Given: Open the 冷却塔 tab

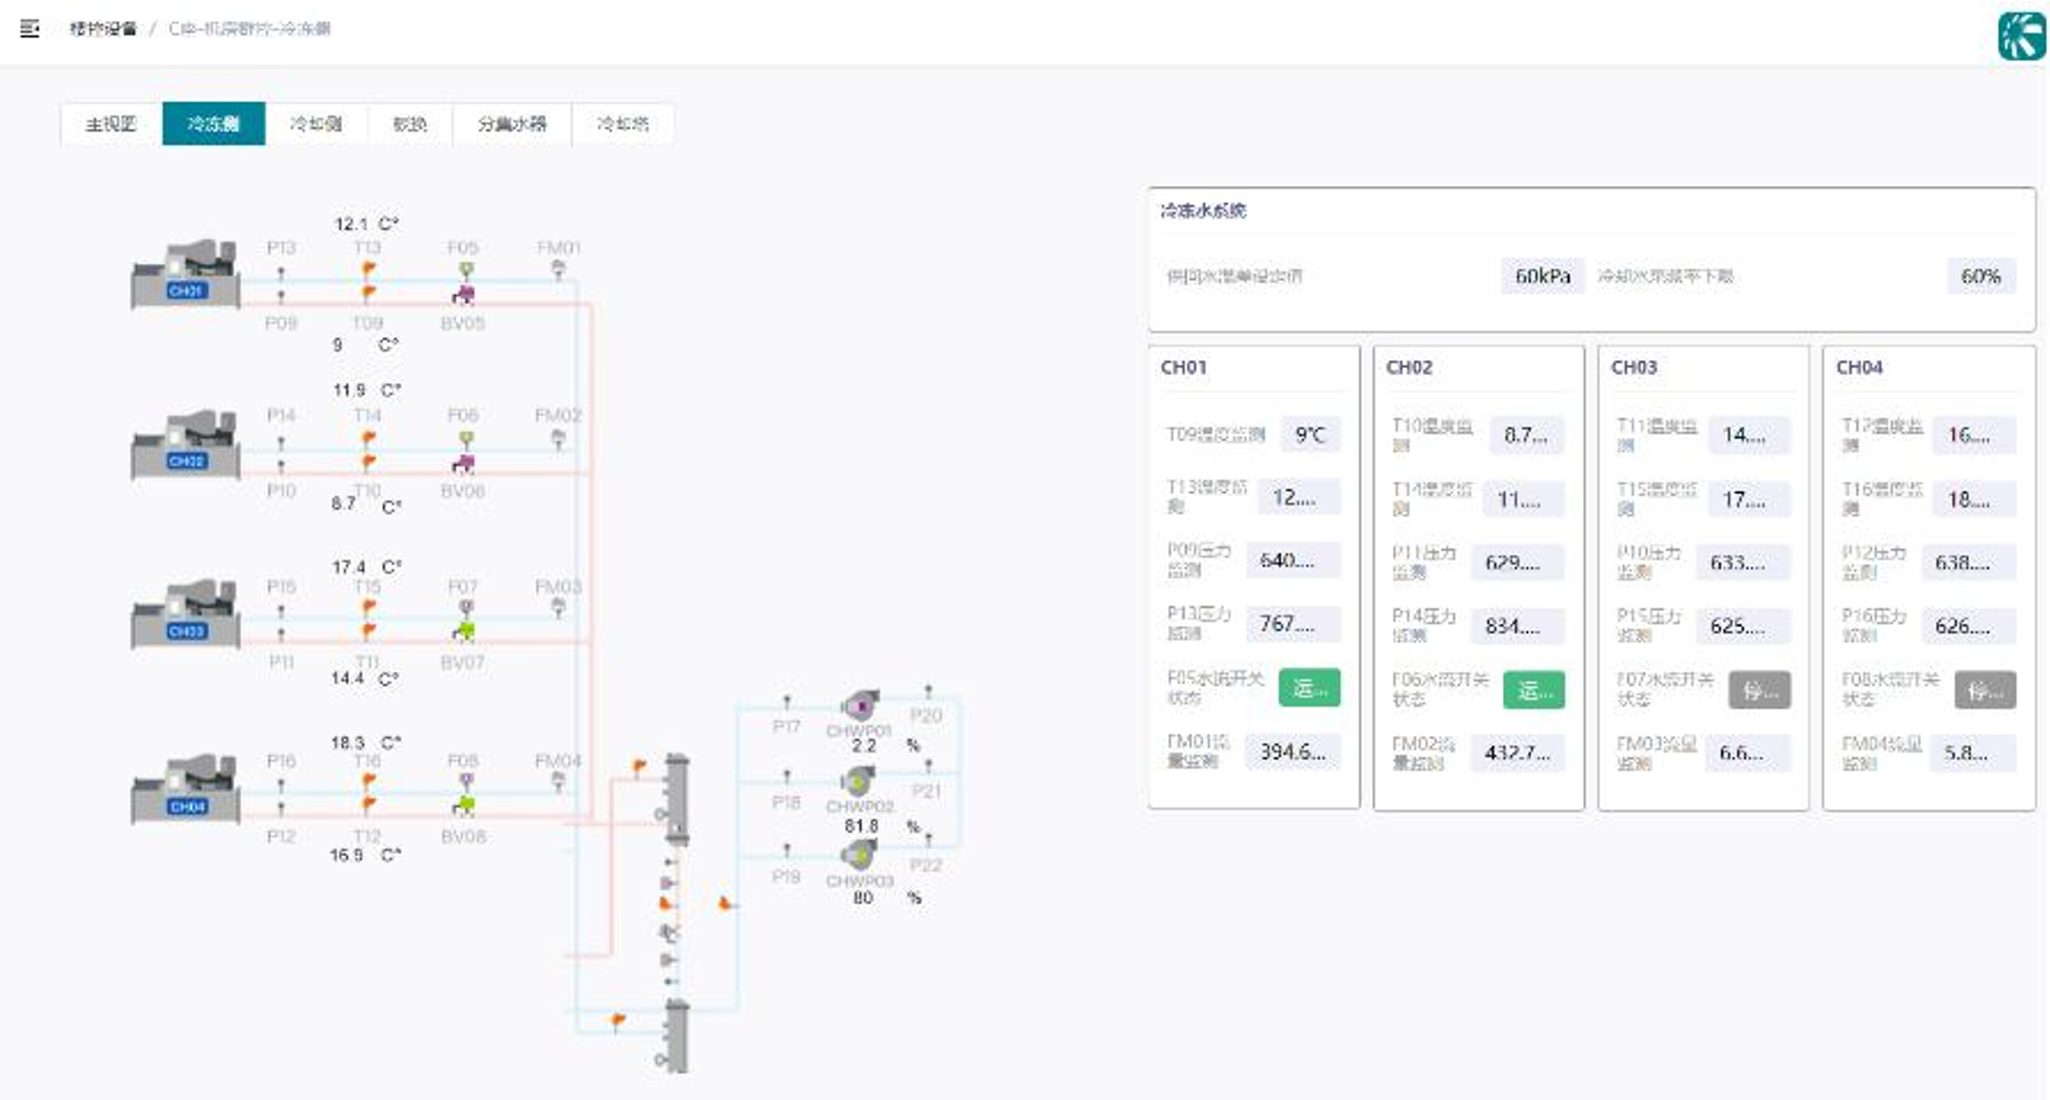Looking at the screenshot, I should pyautogui.click(x=622, y=124).
